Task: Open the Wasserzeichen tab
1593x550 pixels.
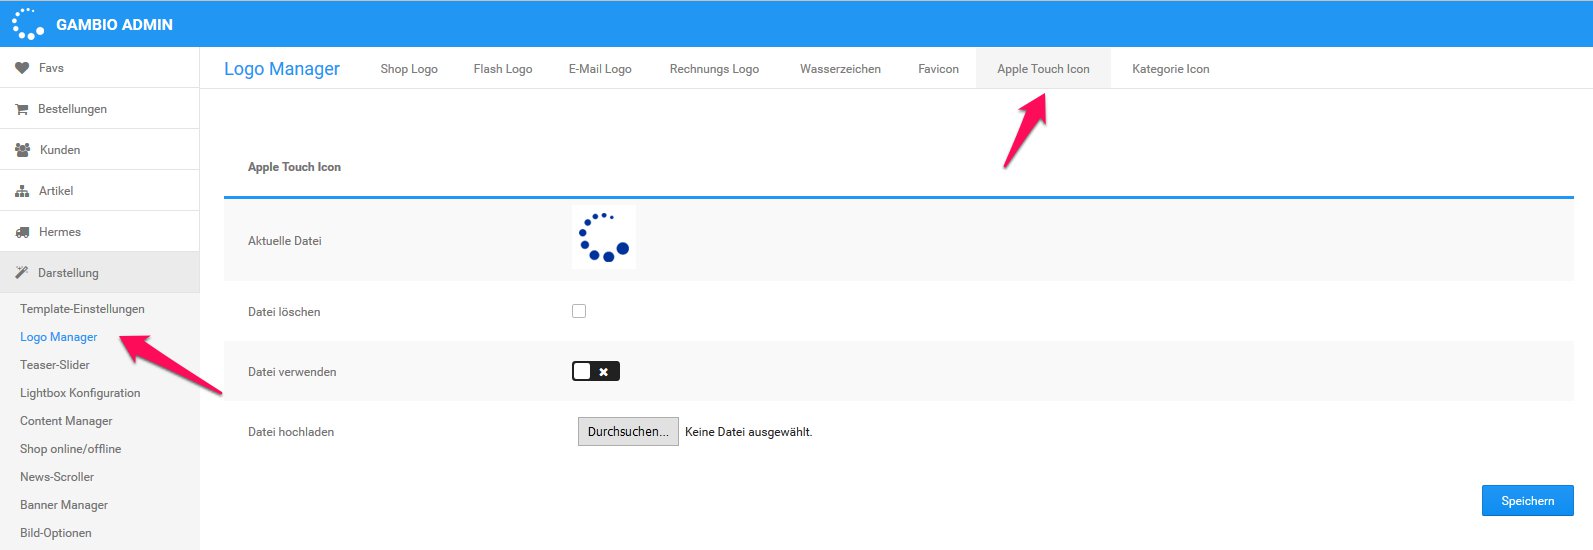Action: pyautogui.click(x=840, y=69)
